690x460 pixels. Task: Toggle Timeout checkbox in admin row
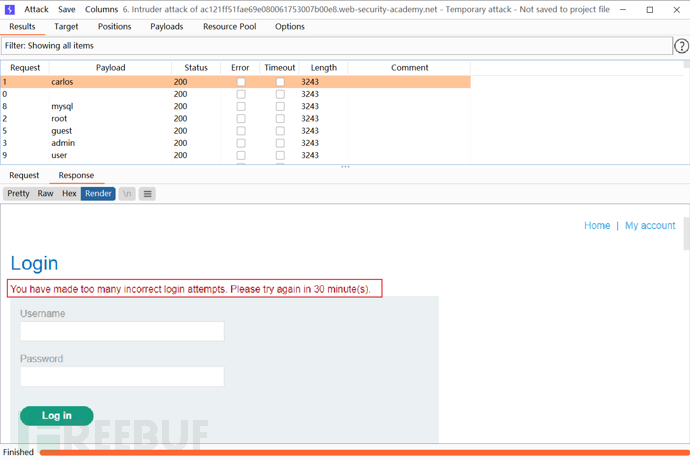click(x=280, y=143)
